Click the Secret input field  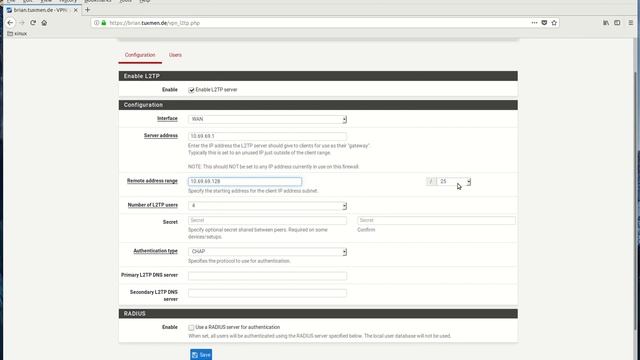coord(267,220)
